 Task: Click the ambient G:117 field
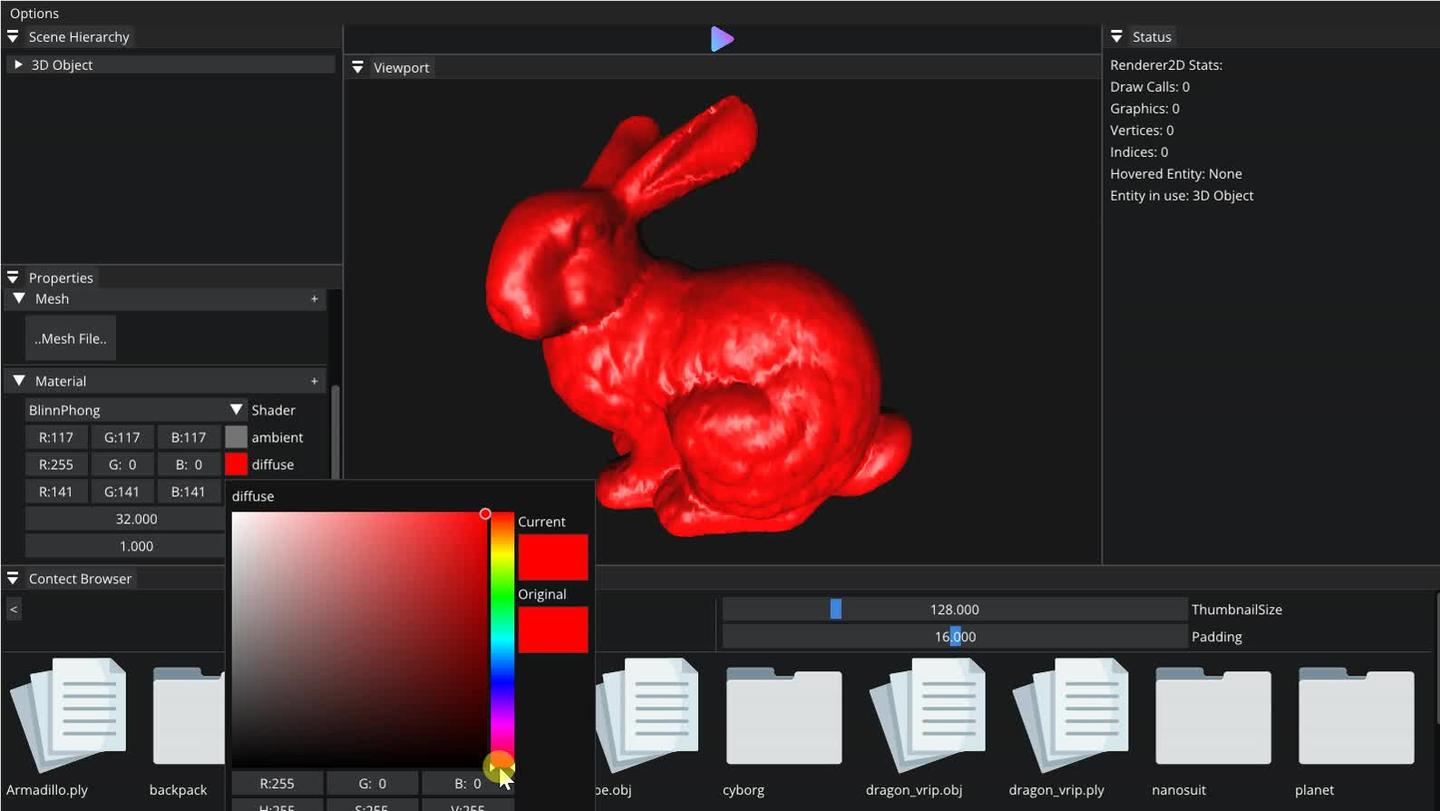(122, 437)
